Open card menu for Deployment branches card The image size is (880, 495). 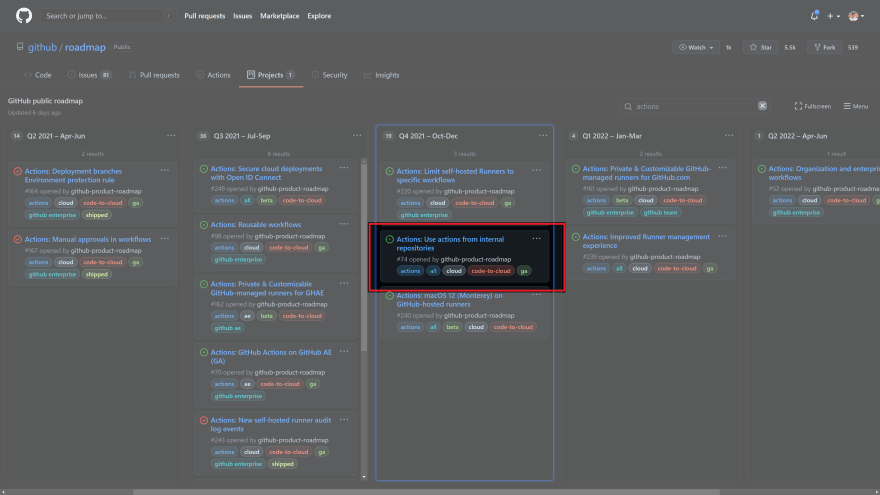tap(164, 170)
